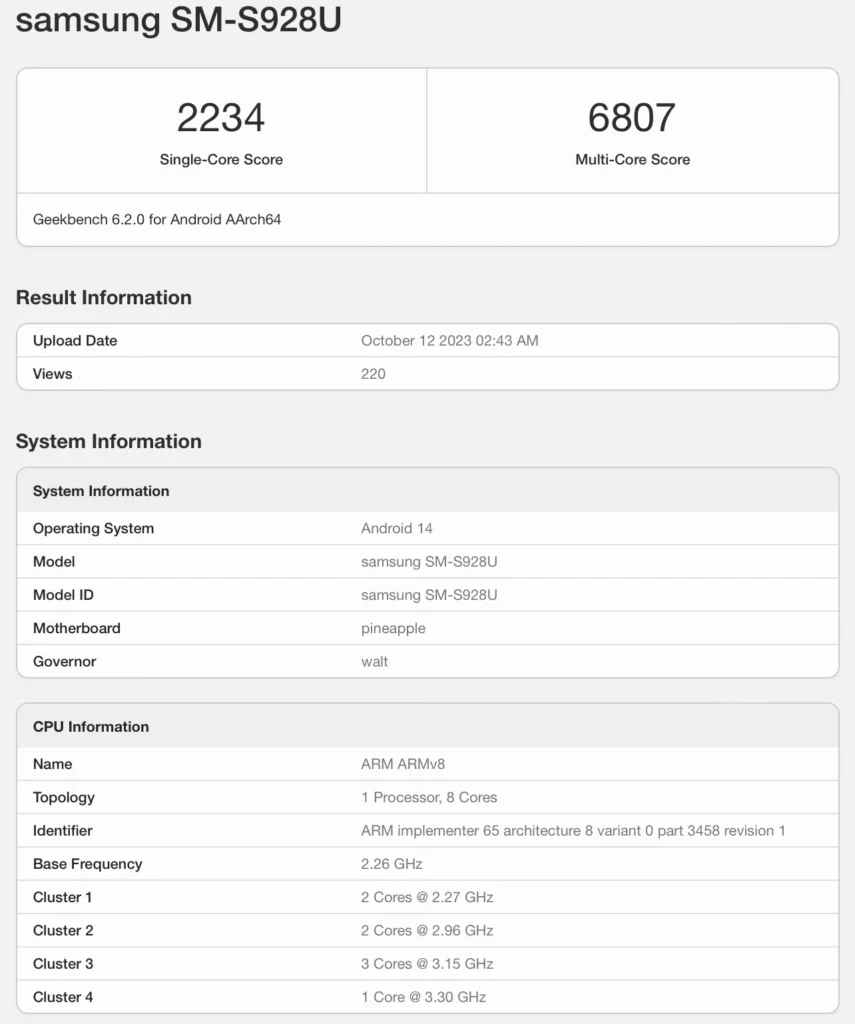Image resolution: width=855 pixels, height=1024 pixels.
Task: Select '2 Cores @ 2.96 GHz' value
Action: click(427, 931)
